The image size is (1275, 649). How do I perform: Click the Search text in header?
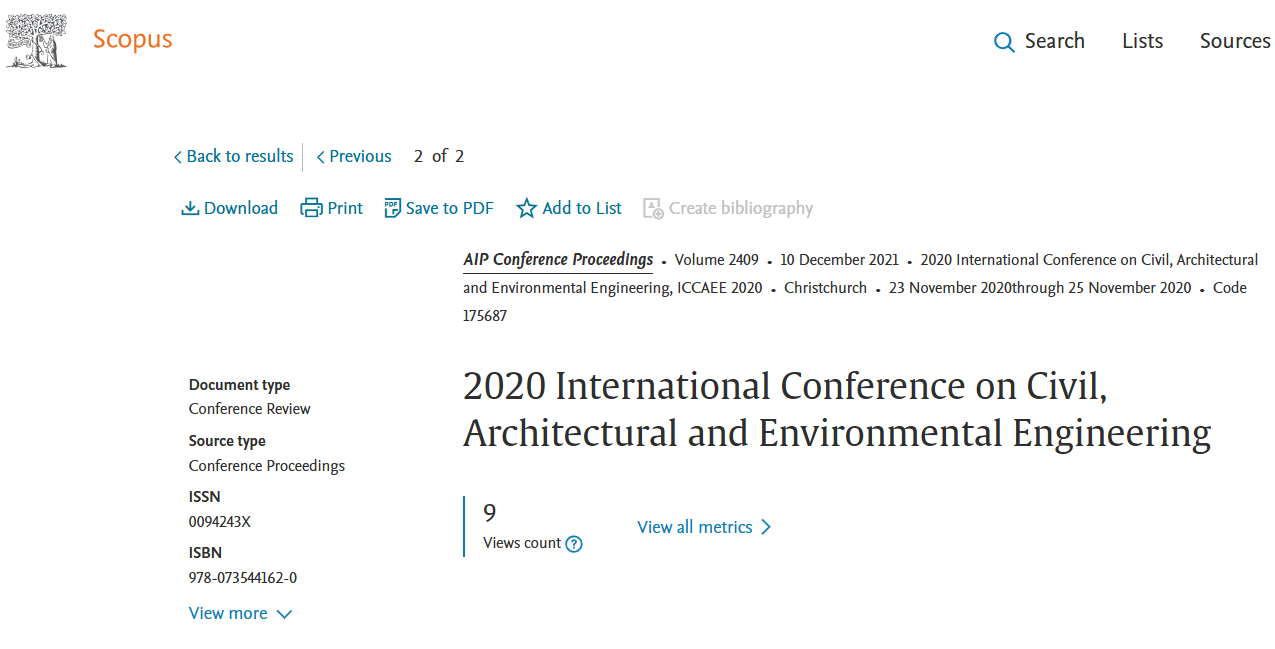pos(1054,41)
